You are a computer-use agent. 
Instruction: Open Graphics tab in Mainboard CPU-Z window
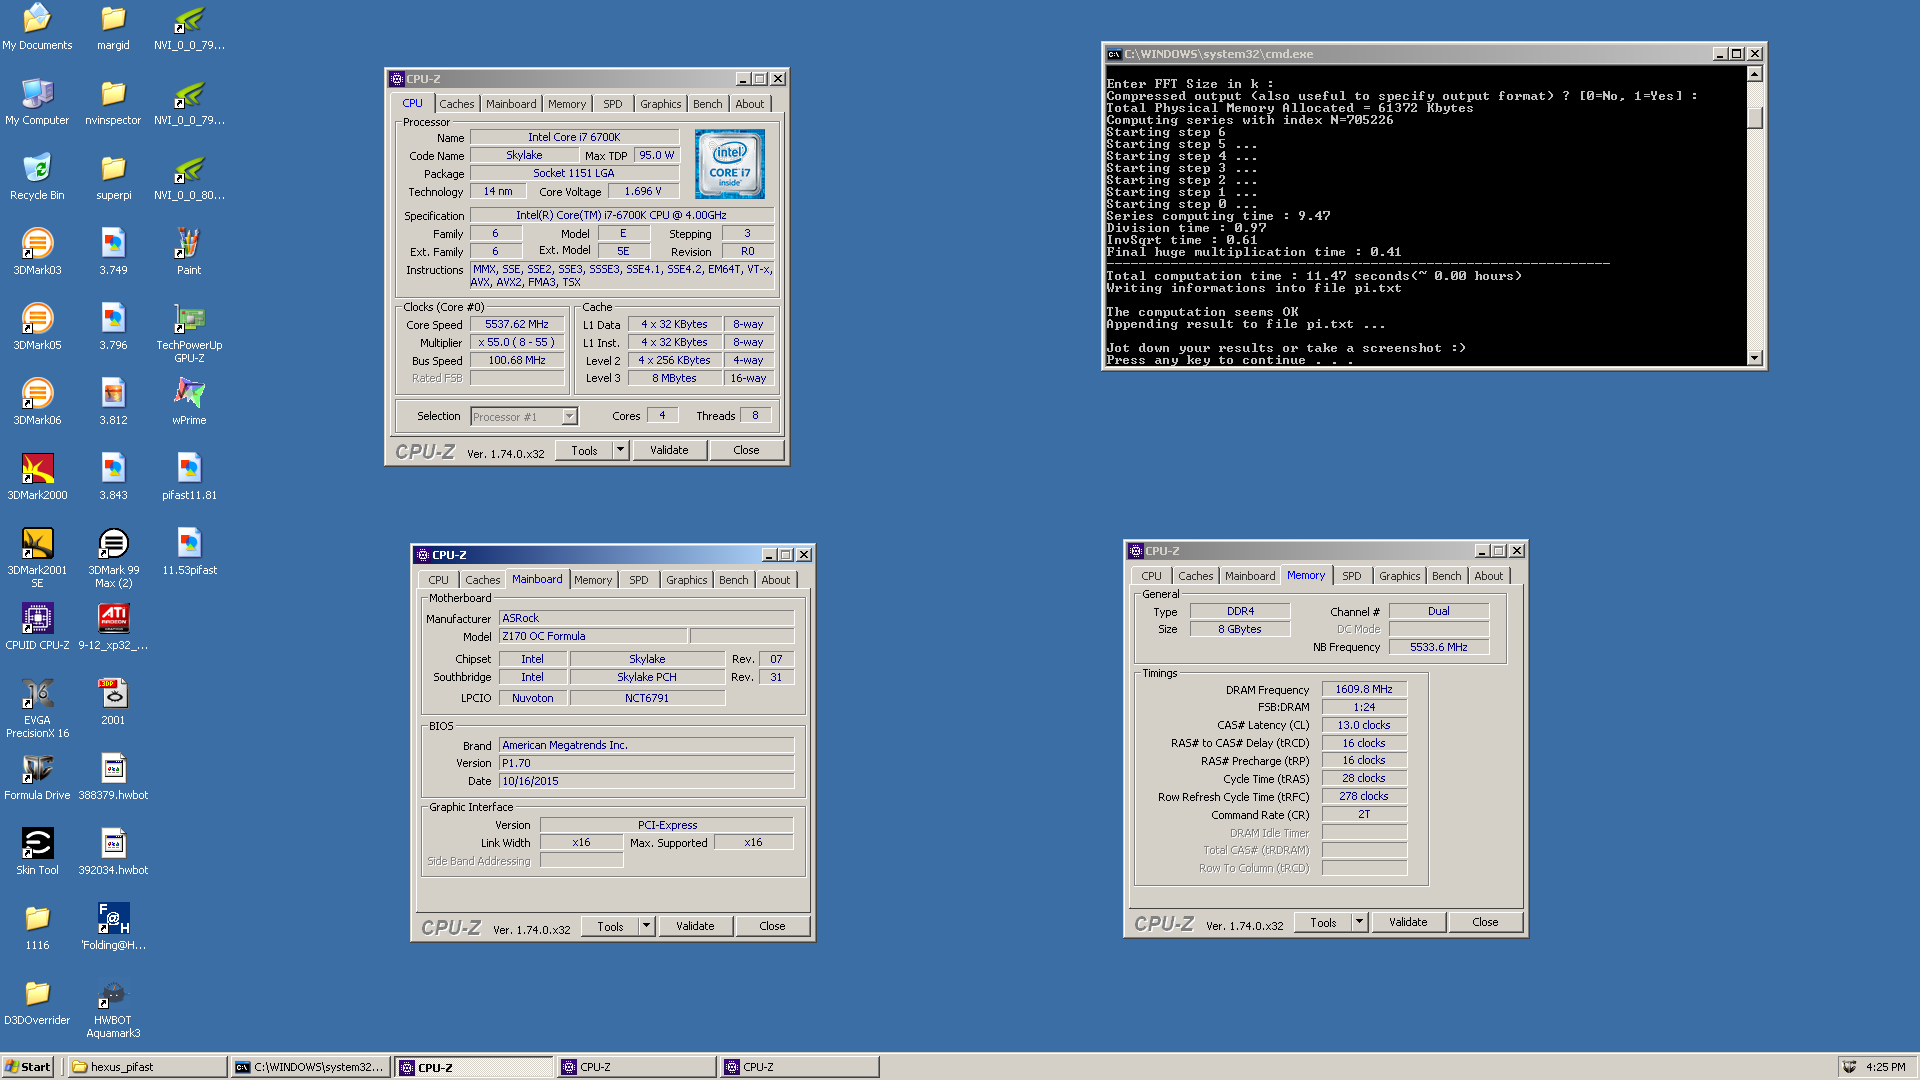(x=686, y=580)
